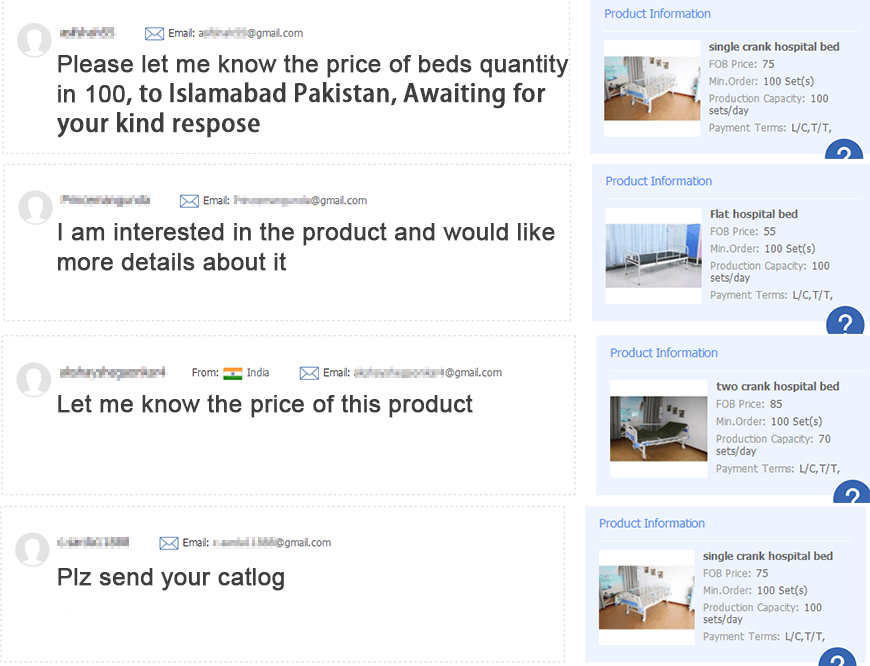The height and width of the screenshot is (666, 870).
Task: Select the message about beds quantity in 100
Action: click(312, 94)
